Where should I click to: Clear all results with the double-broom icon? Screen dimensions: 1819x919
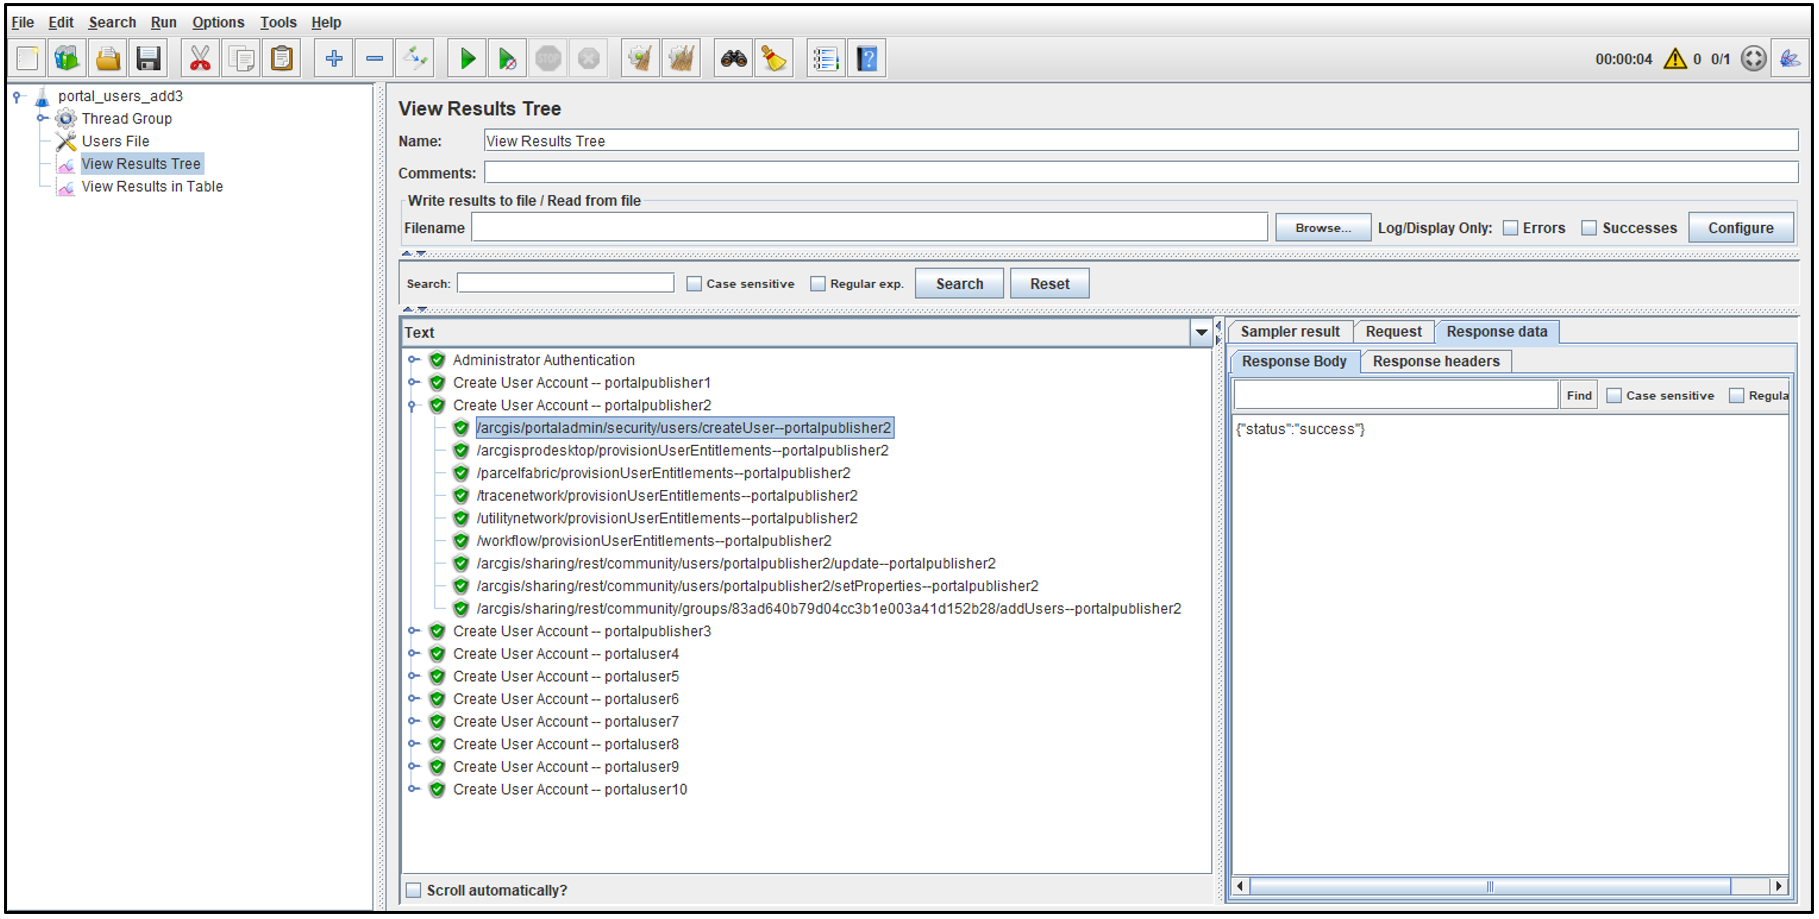click(x=681, y=57)
